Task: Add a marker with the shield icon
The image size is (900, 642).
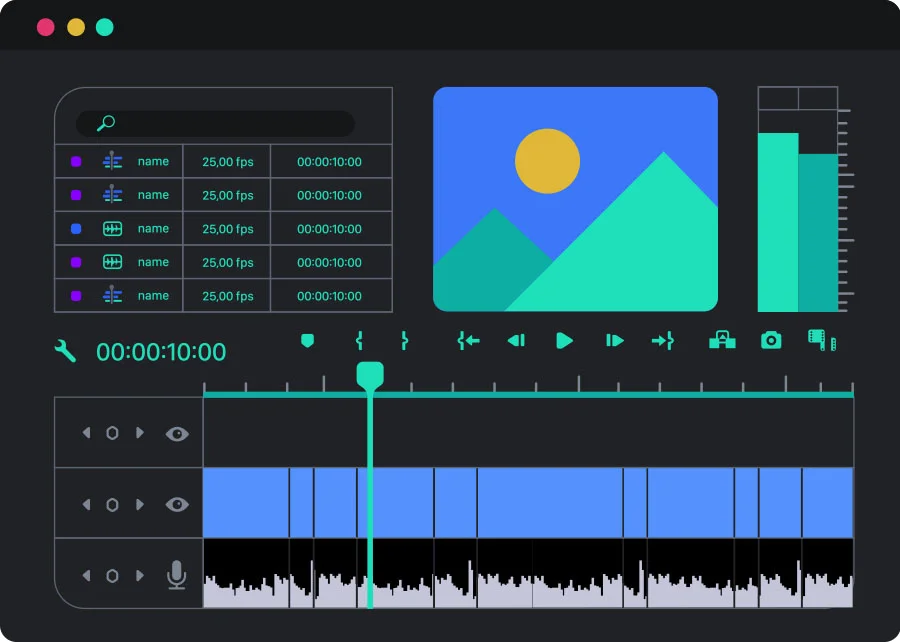Action: (x=308, y=341)
